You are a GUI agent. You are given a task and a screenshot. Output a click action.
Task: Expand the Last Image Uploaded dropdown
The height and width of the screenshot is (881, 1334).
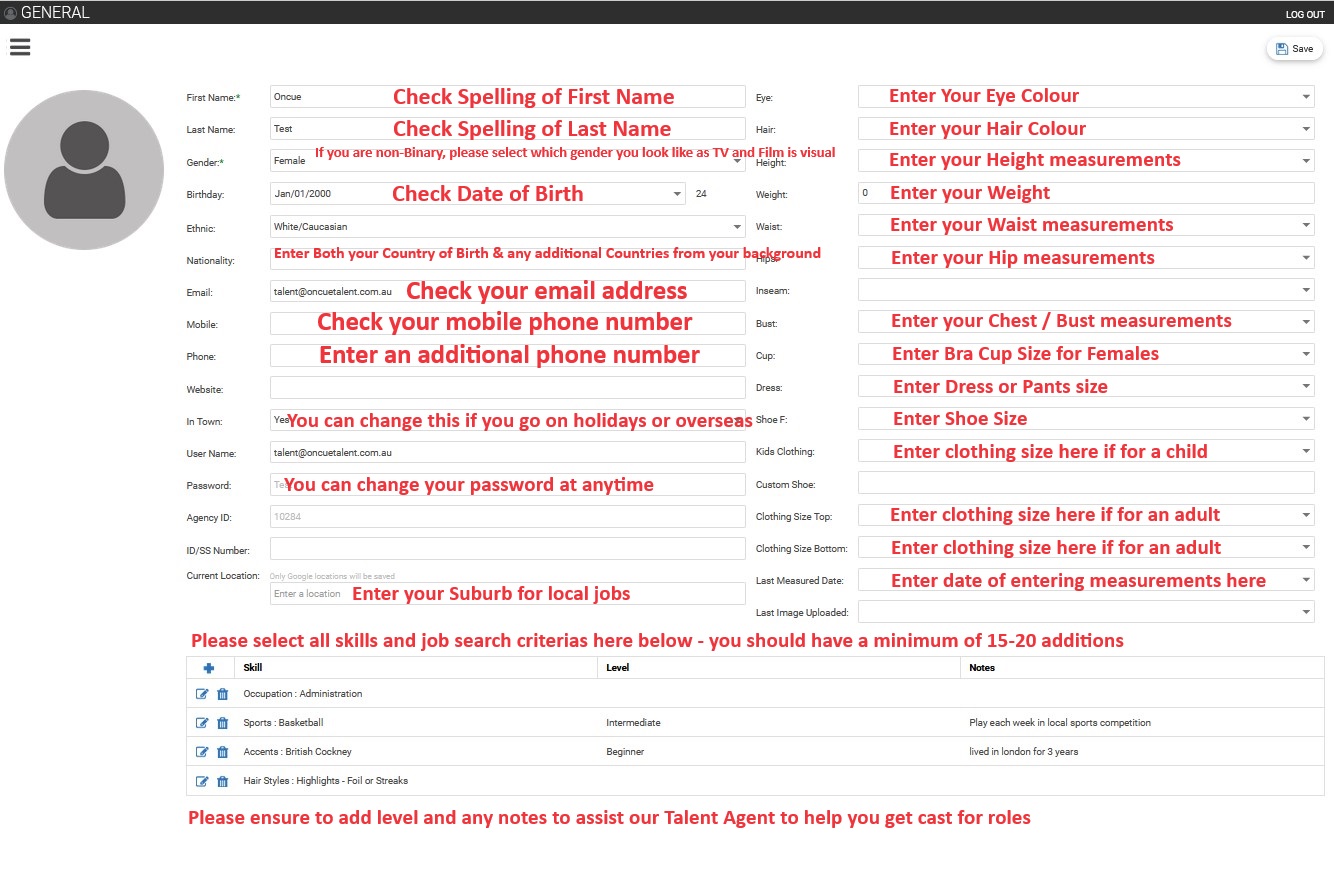coord(1085,612)
